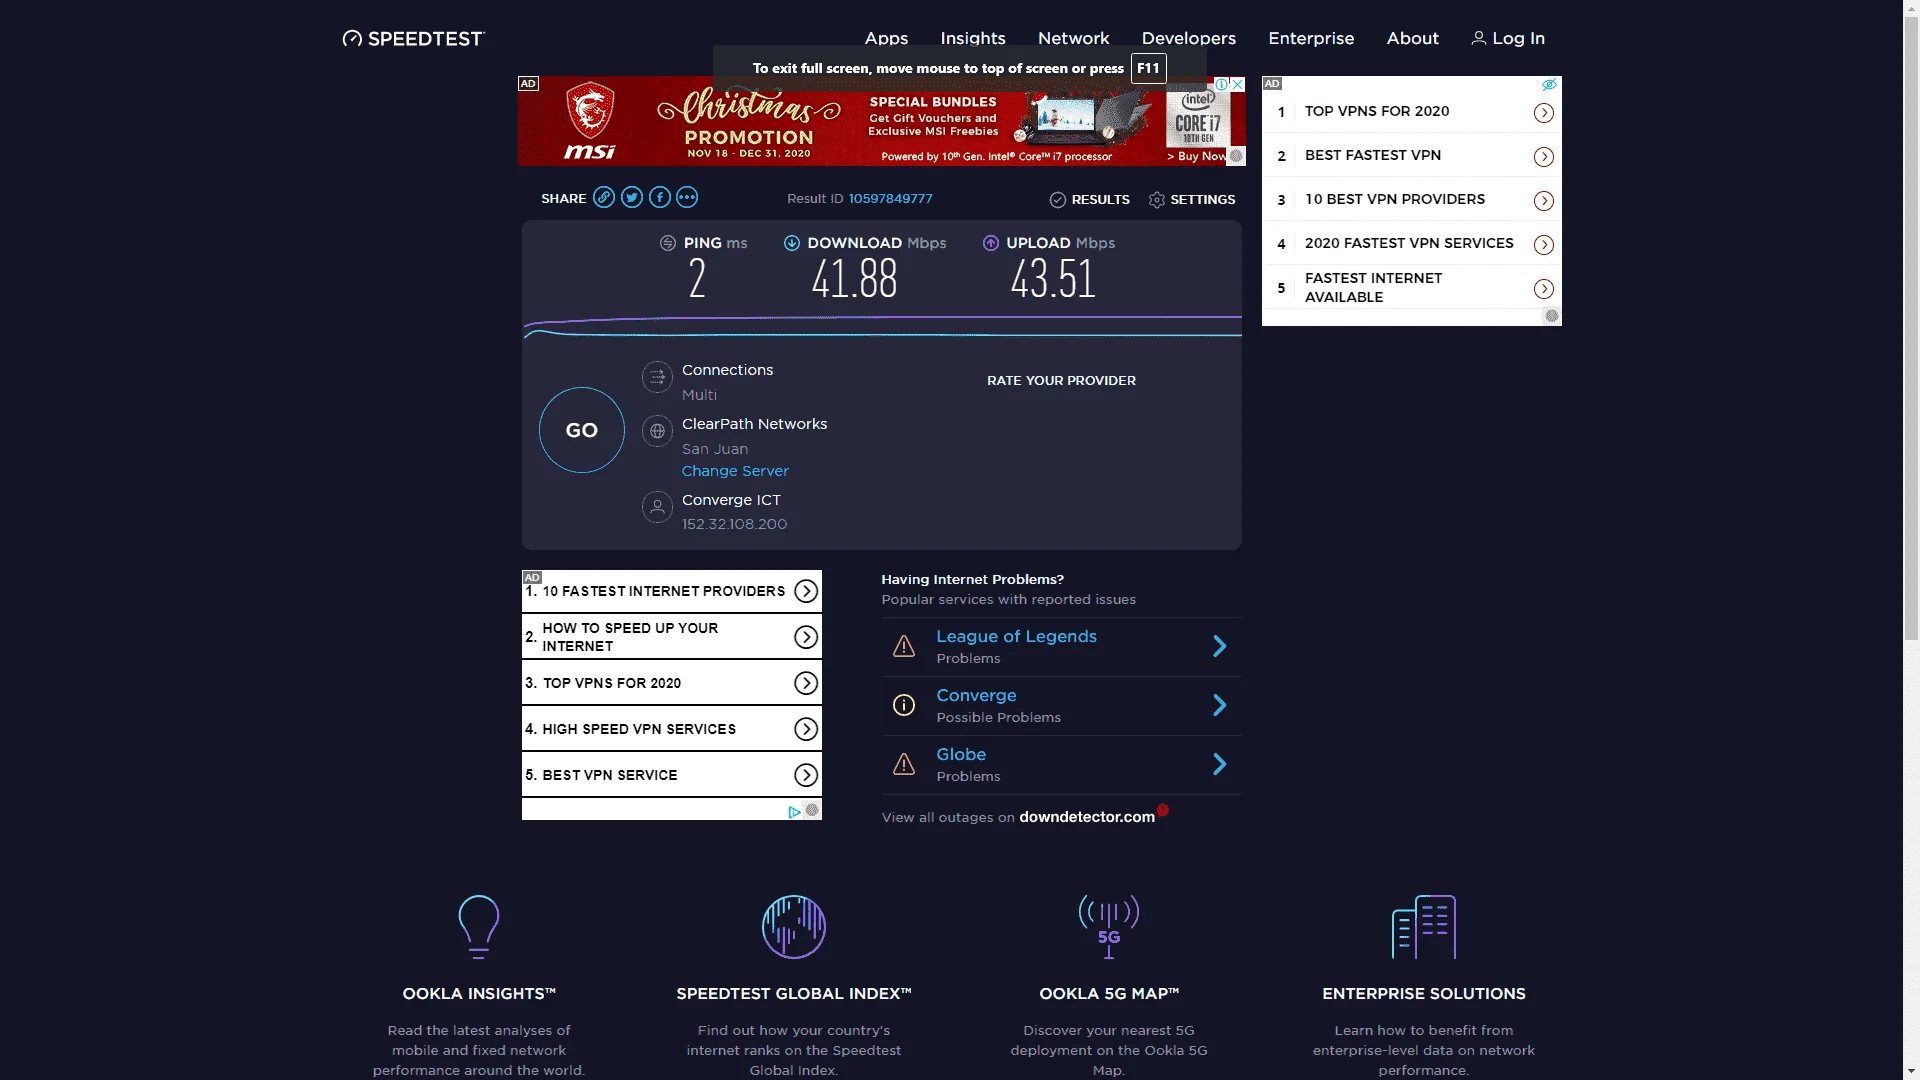Screen dimensions: 1920x1080
Task: Open result ID 10597849777 link
Action: (x=890, y=199)
